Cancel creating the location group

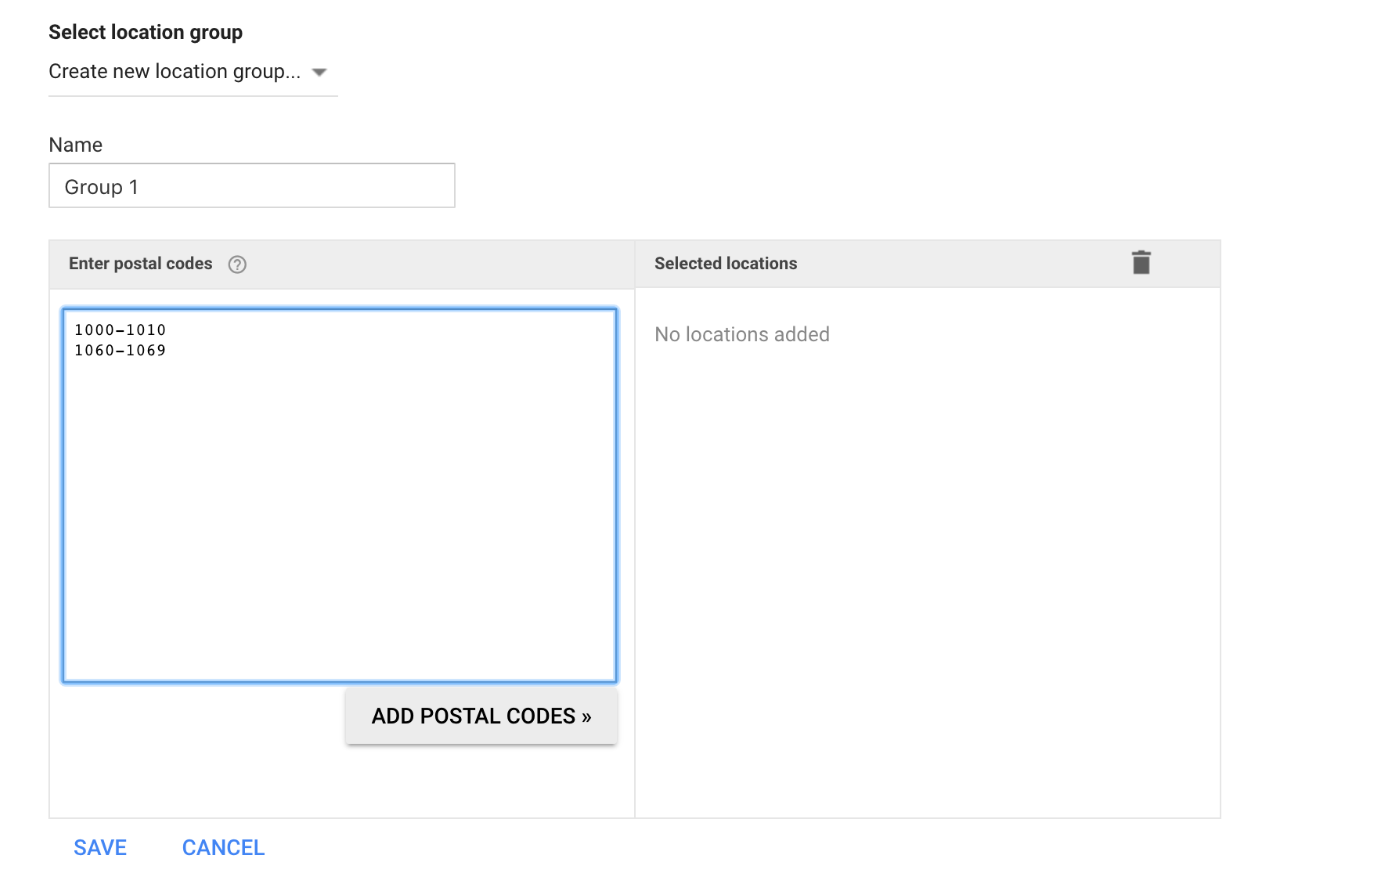223,847
